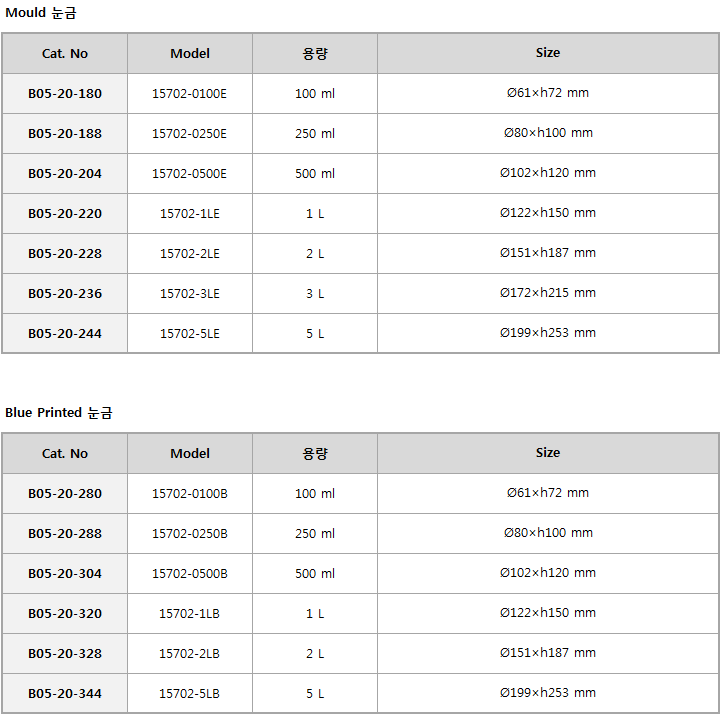Click size Ø102×h120 mm in B05-20-304 row
This screenshot has width=720, height=716.
pos(548,573)
